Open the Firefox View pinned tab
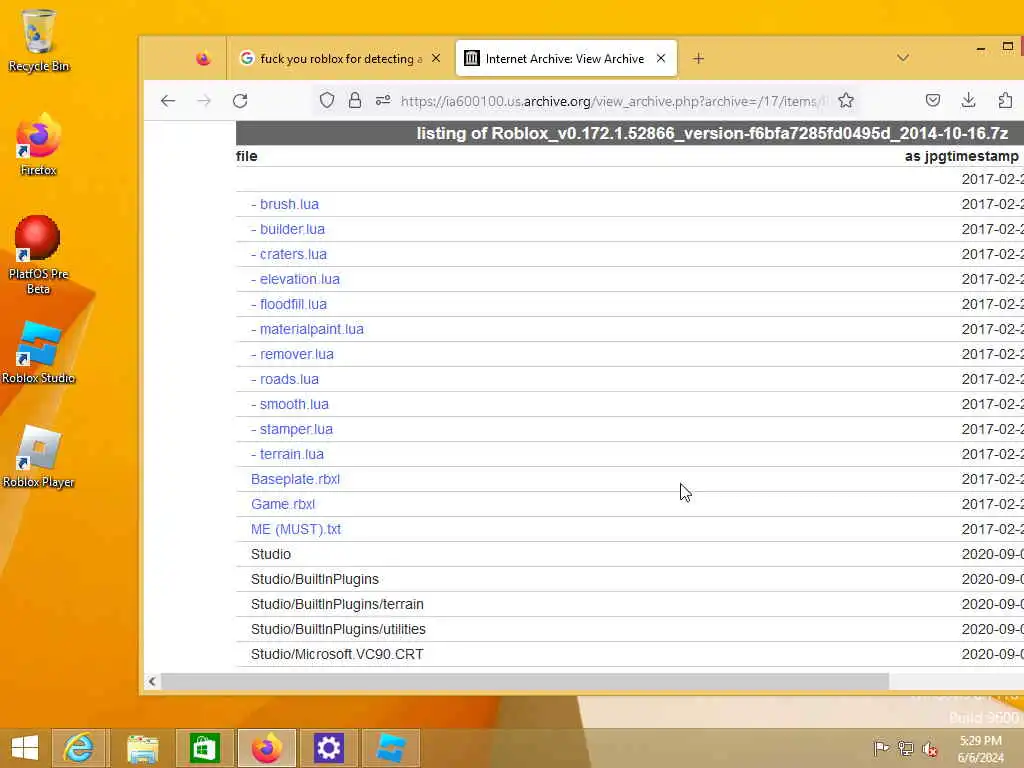Screen dimensions: 1024x768 (x=203, y=59)
